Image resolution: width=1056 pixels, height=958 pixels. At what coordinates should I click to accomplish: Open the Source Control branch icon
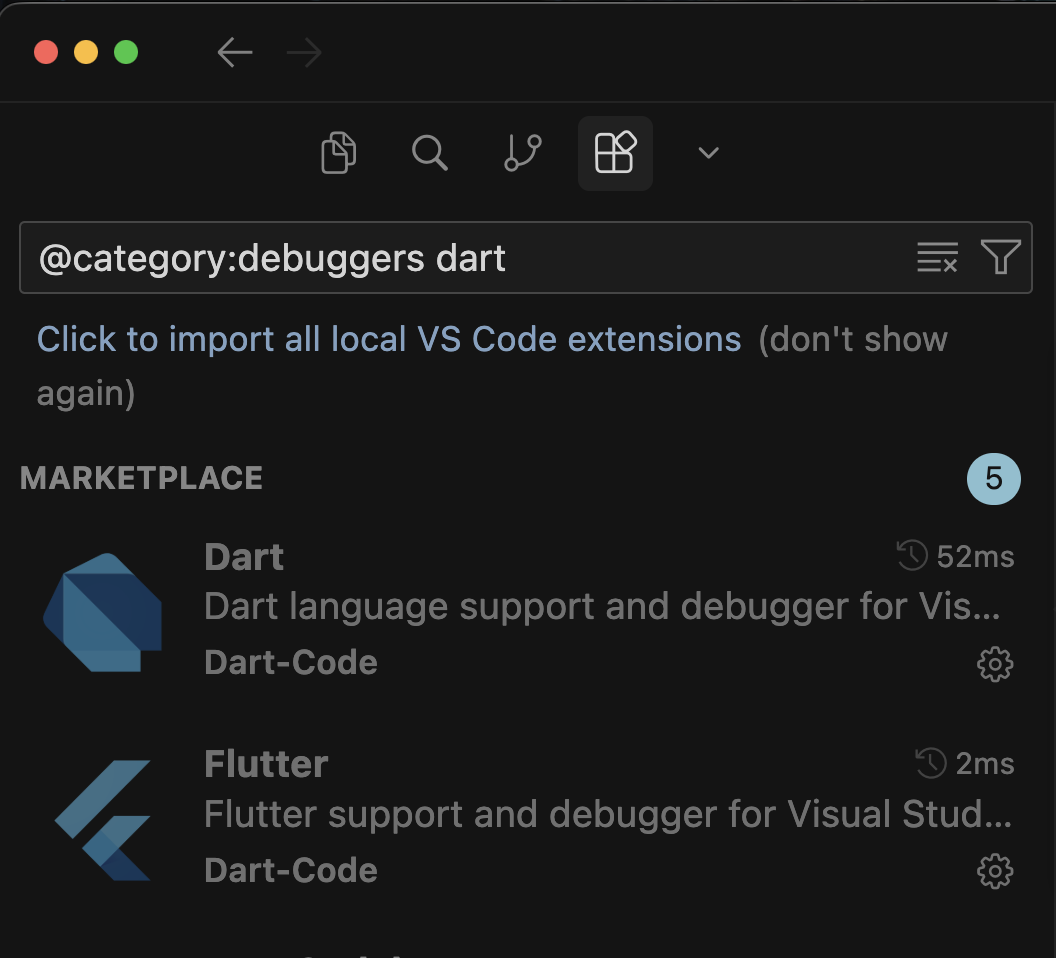(x=523, y=153)
